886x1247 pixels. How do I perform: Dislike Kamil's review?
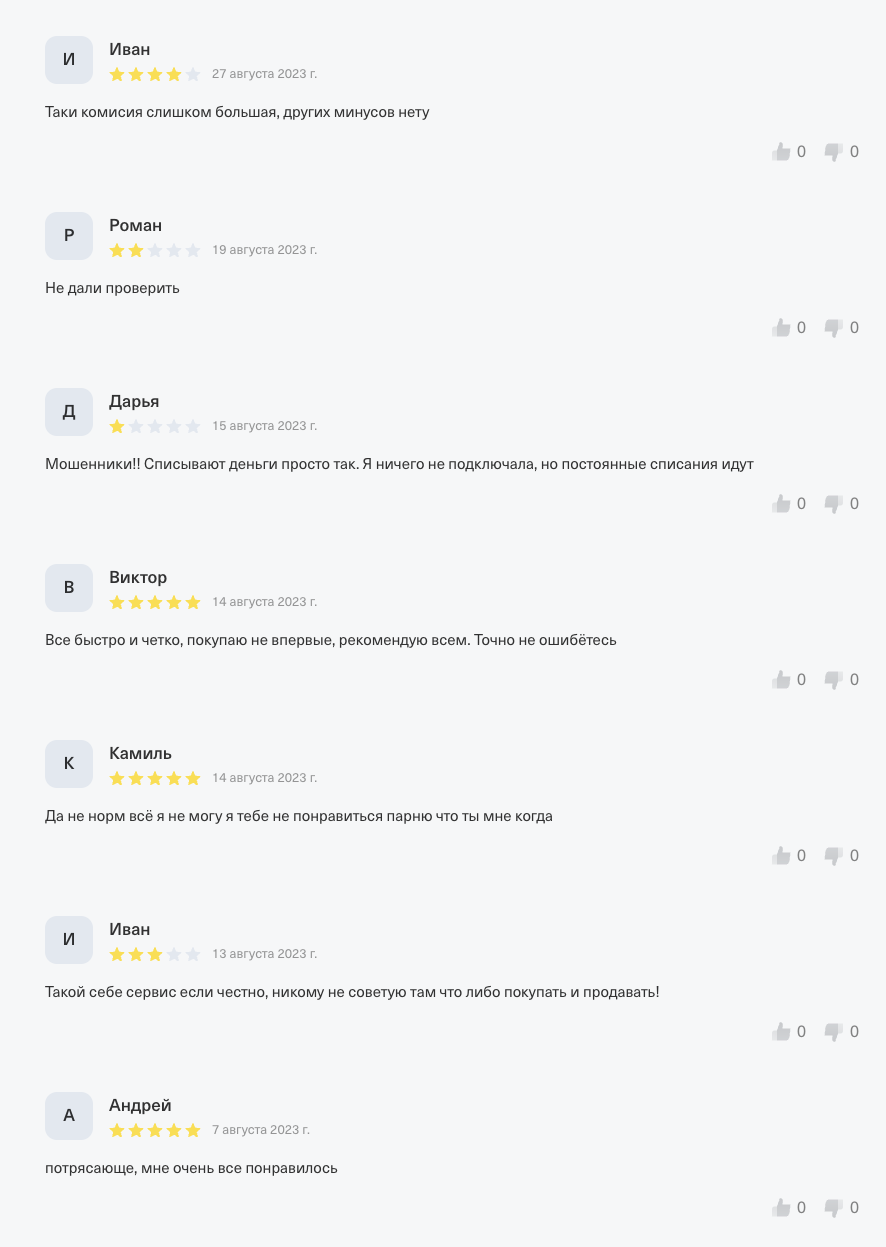pyautogui.click(x=833, y=856)
